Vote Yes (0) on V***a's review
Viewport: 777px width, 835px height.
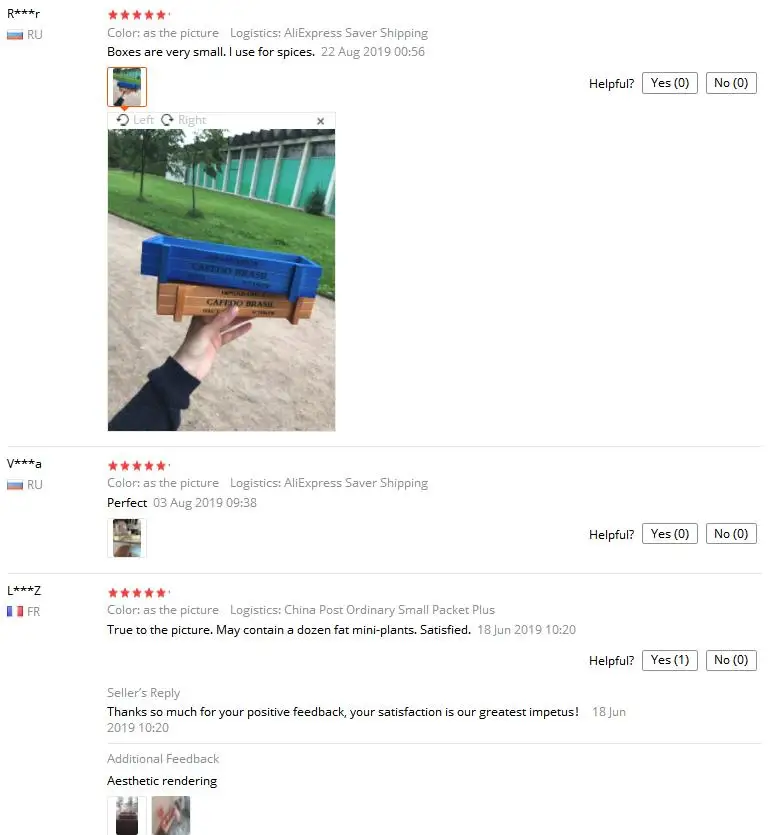point(669,534)
